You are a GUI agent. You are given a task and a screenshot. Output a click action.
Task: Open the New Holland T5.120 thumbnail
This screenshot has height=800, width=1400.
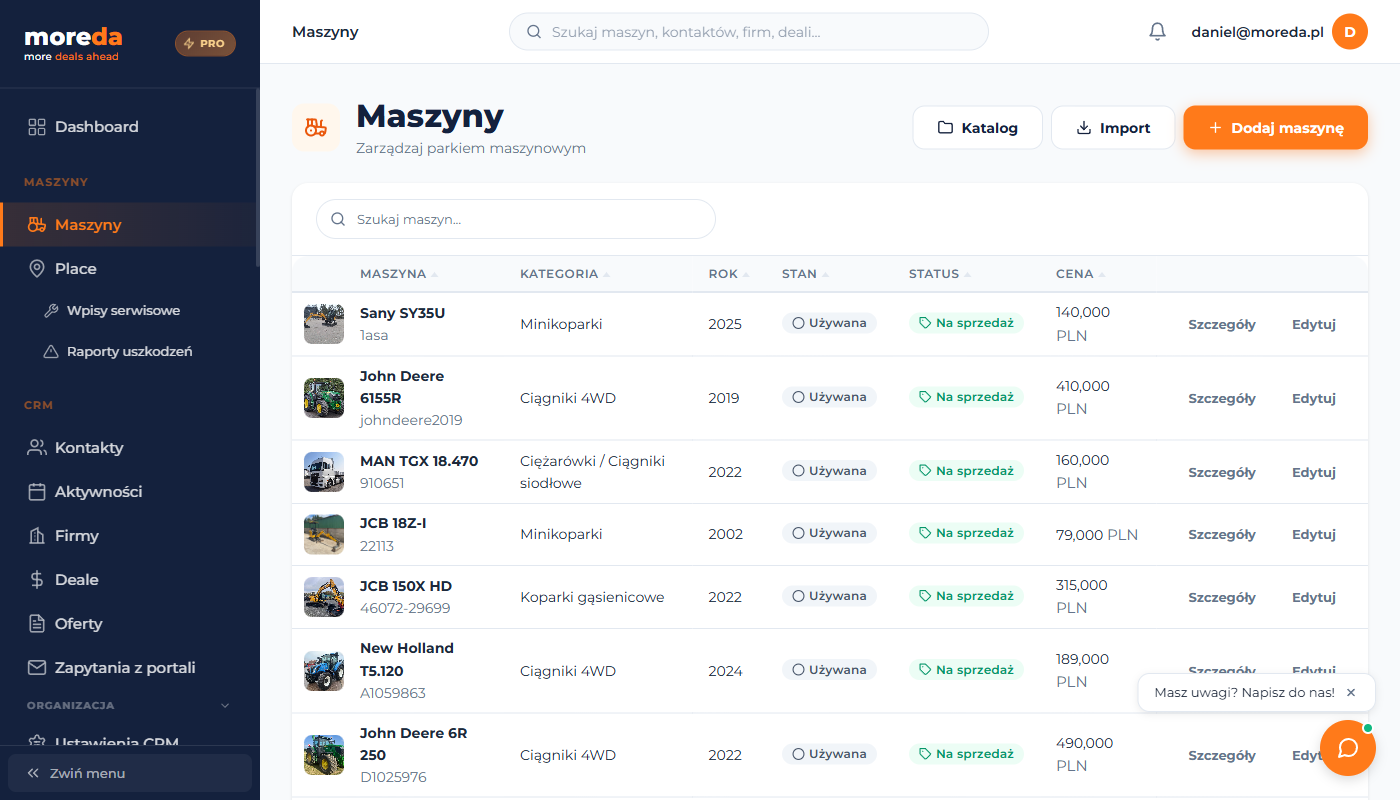point(324,671)
